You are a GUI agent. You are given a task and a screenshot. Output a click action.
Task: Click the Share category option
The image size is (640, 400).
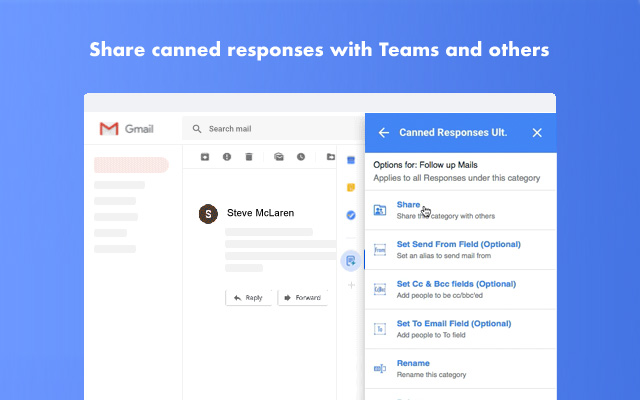(x=460, y=210)
